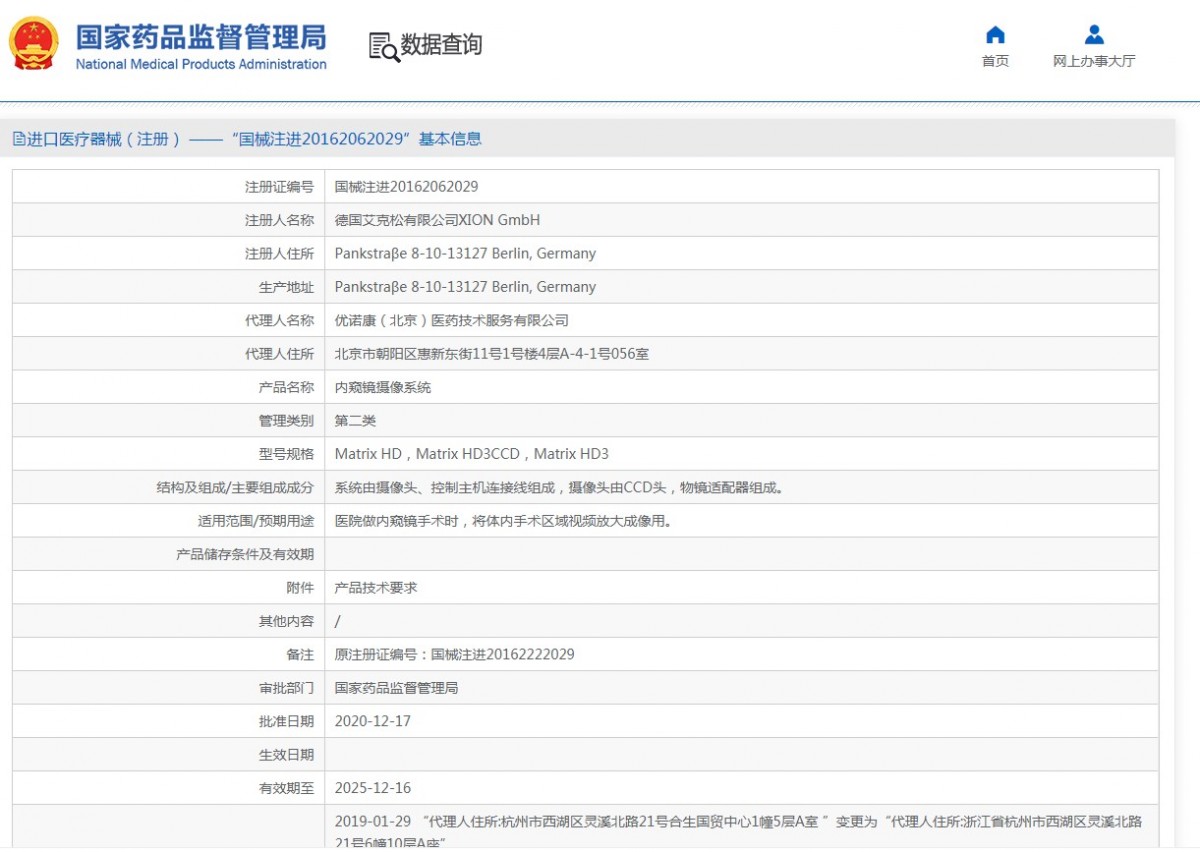1200x852 pixels.
Task: Select 原注册证编号 remark value
Action: (x=454, y=655)
